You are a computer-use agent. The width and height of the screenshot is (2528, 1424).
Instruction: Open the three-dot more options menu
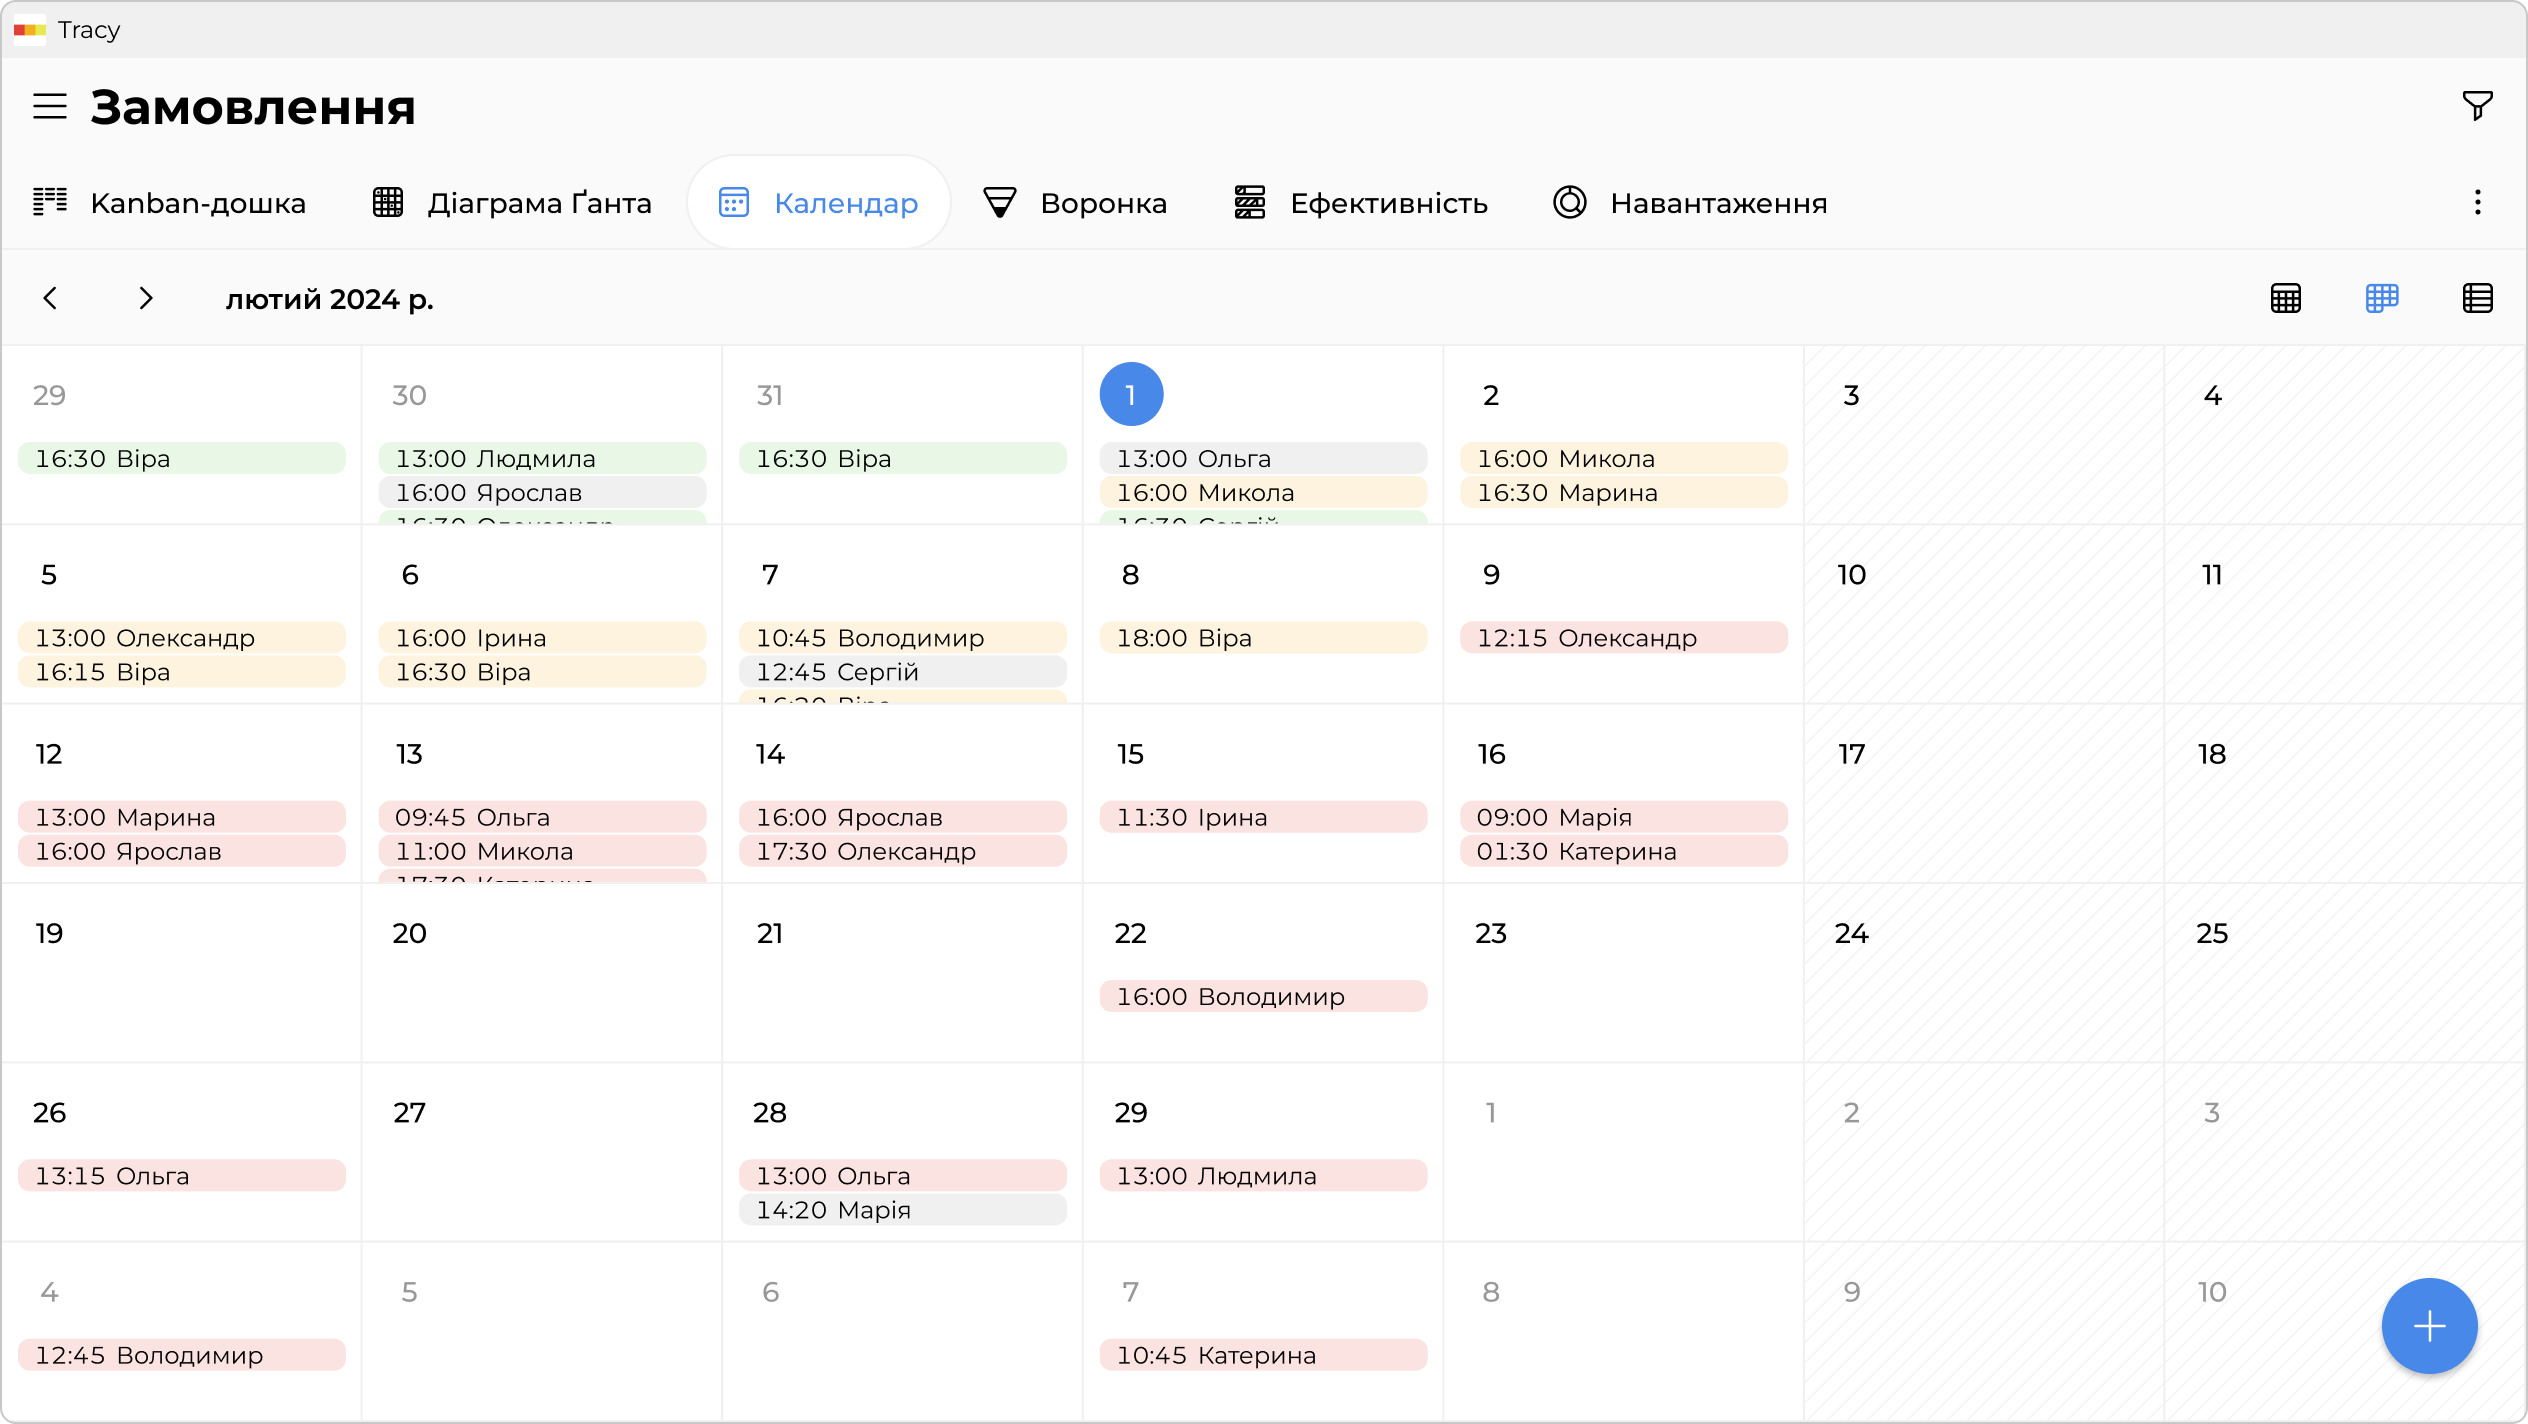click(x=2477, y=203)
